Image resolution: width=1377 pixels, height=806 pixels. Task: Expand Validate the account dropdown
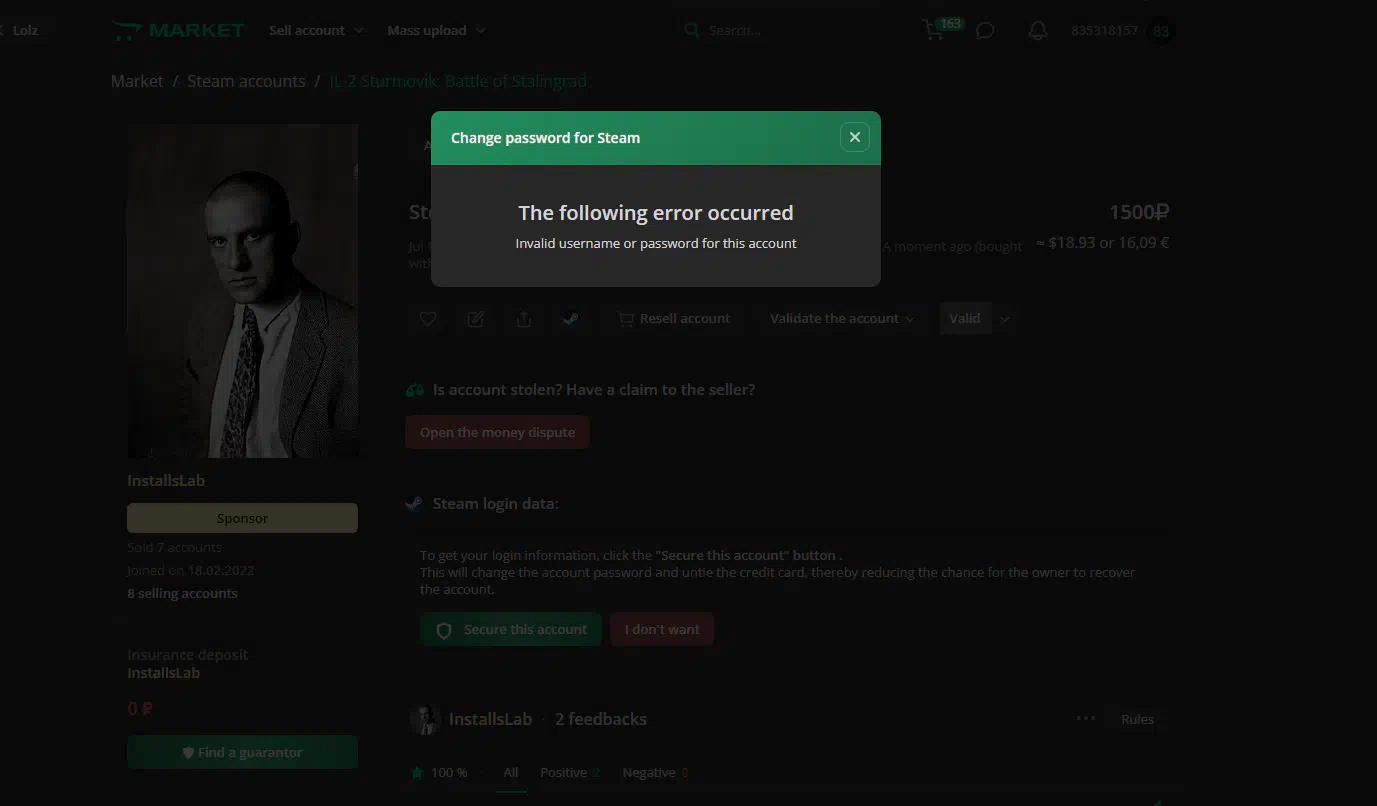(x=841, y=319)
